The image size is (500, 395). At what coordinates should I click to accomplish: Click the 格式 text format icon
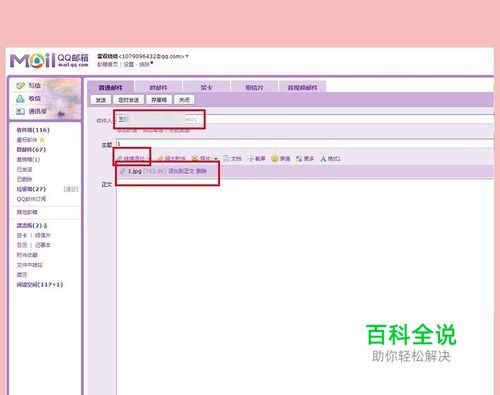[x=323, y=159]
